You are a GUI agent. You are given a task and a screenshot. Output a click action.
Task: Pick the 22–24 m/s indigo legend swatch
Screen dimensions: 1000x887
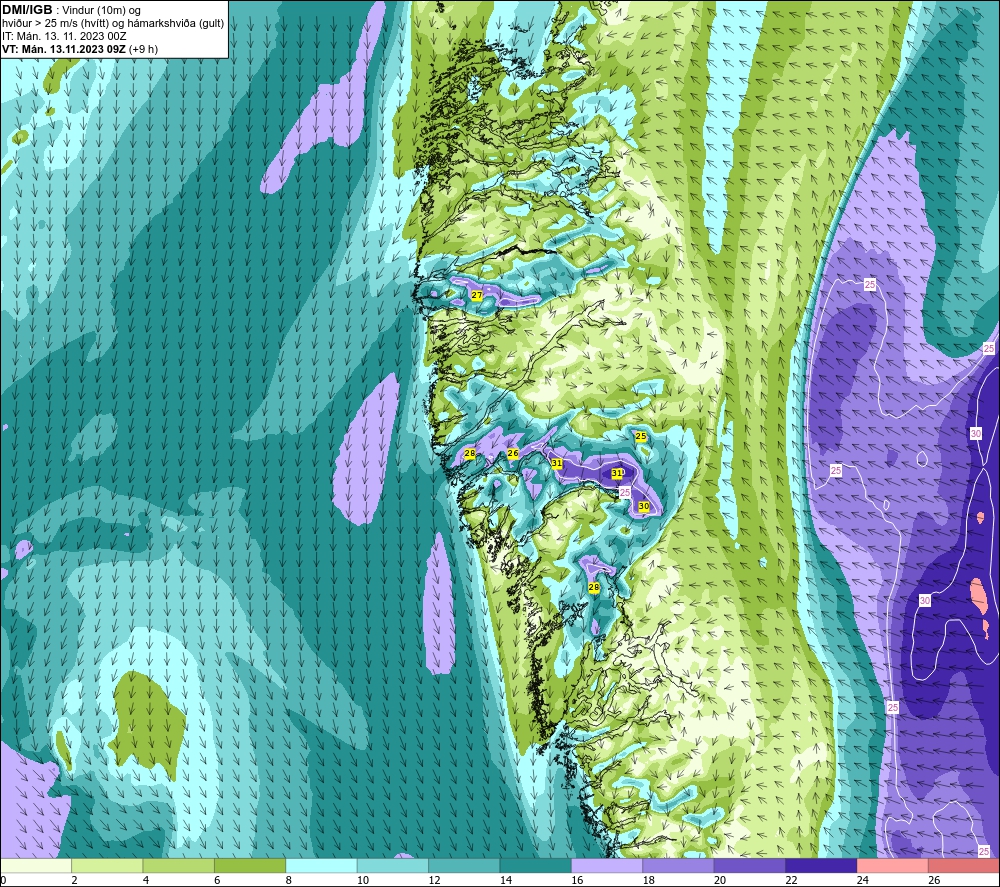pyautogui.click(x=821, y=865)
